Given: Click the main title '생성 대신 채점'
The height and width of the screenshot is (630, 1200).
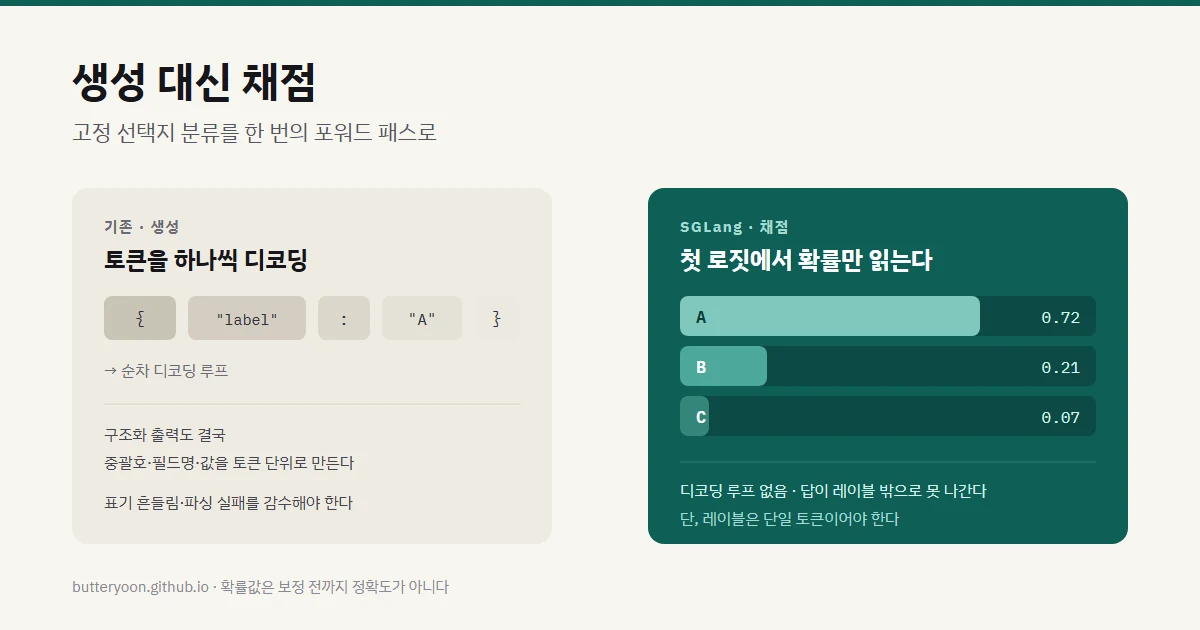Looking at the screenshot, I should pos(194,82).
